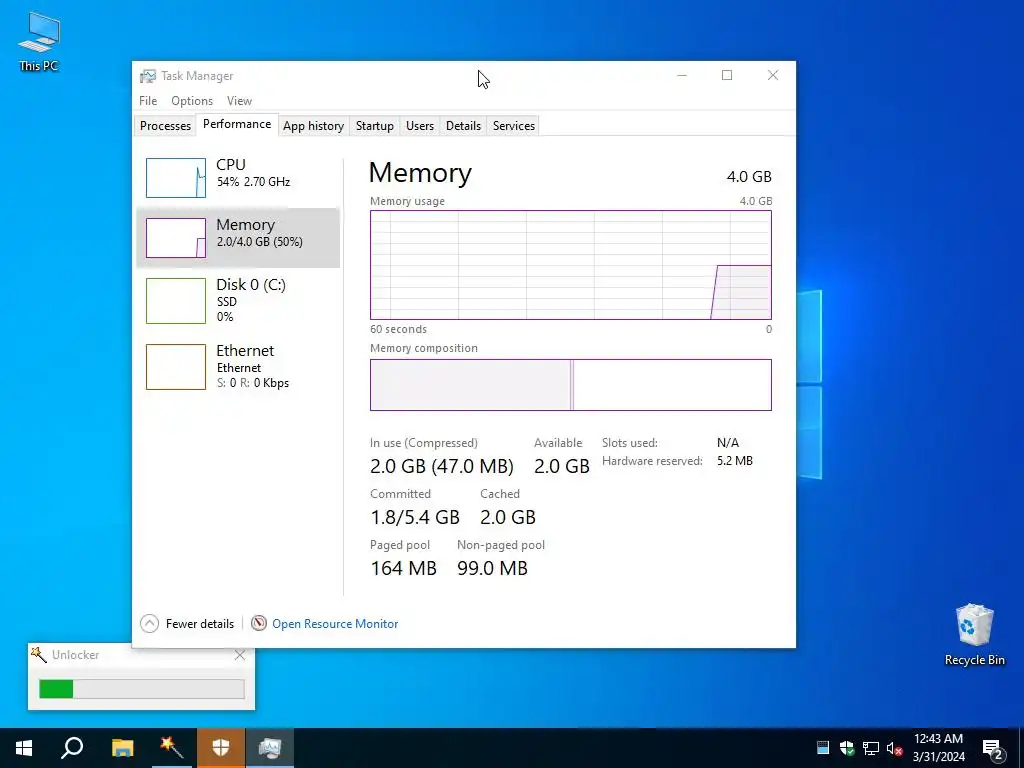Open the network tray icon
Screen dimensions: 1024x768
coord(871,748)
